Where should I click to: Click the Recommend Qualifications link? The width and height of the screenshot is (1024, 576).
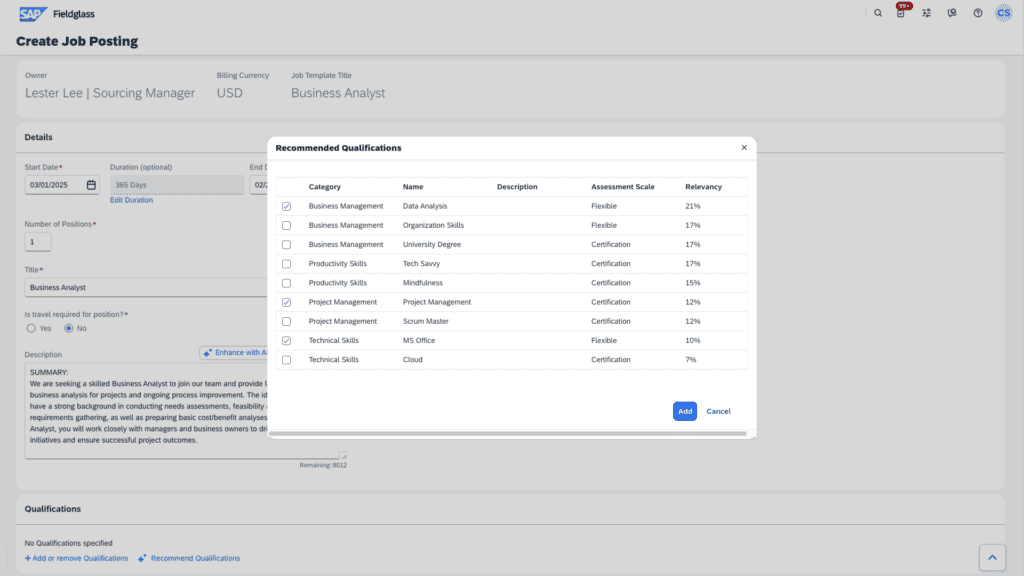195,558
